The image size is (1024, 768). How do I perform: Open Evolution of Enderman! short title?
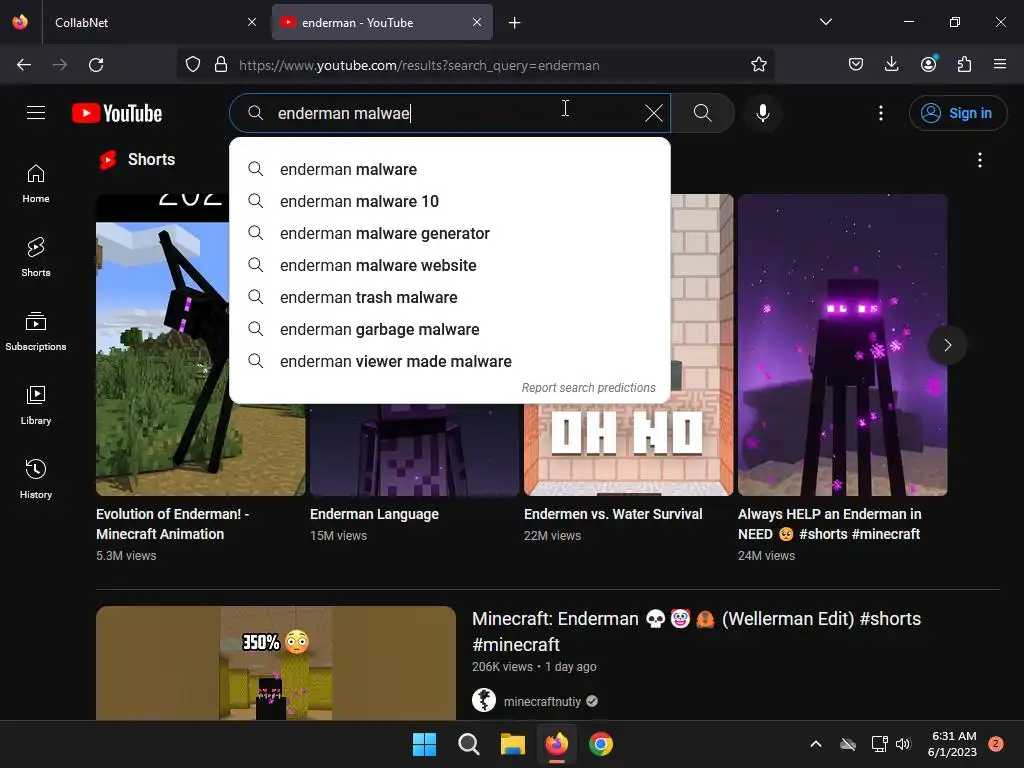click(172, 524)
